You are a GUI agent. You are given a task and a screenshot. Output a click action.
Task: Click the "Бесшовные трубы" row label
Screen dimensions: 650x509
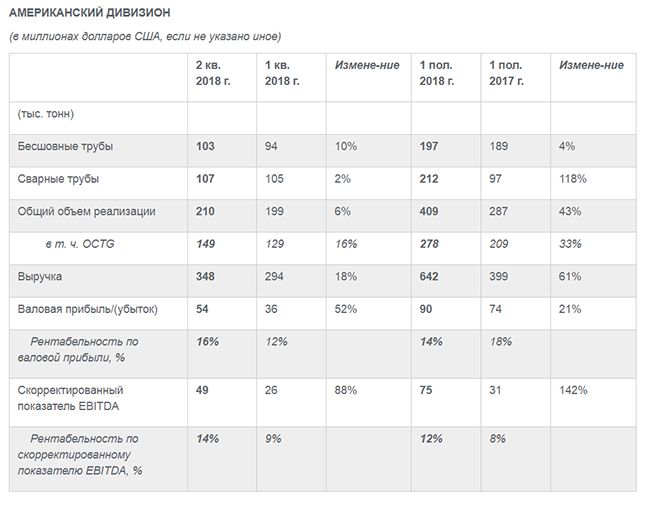(x=65, y=147)
